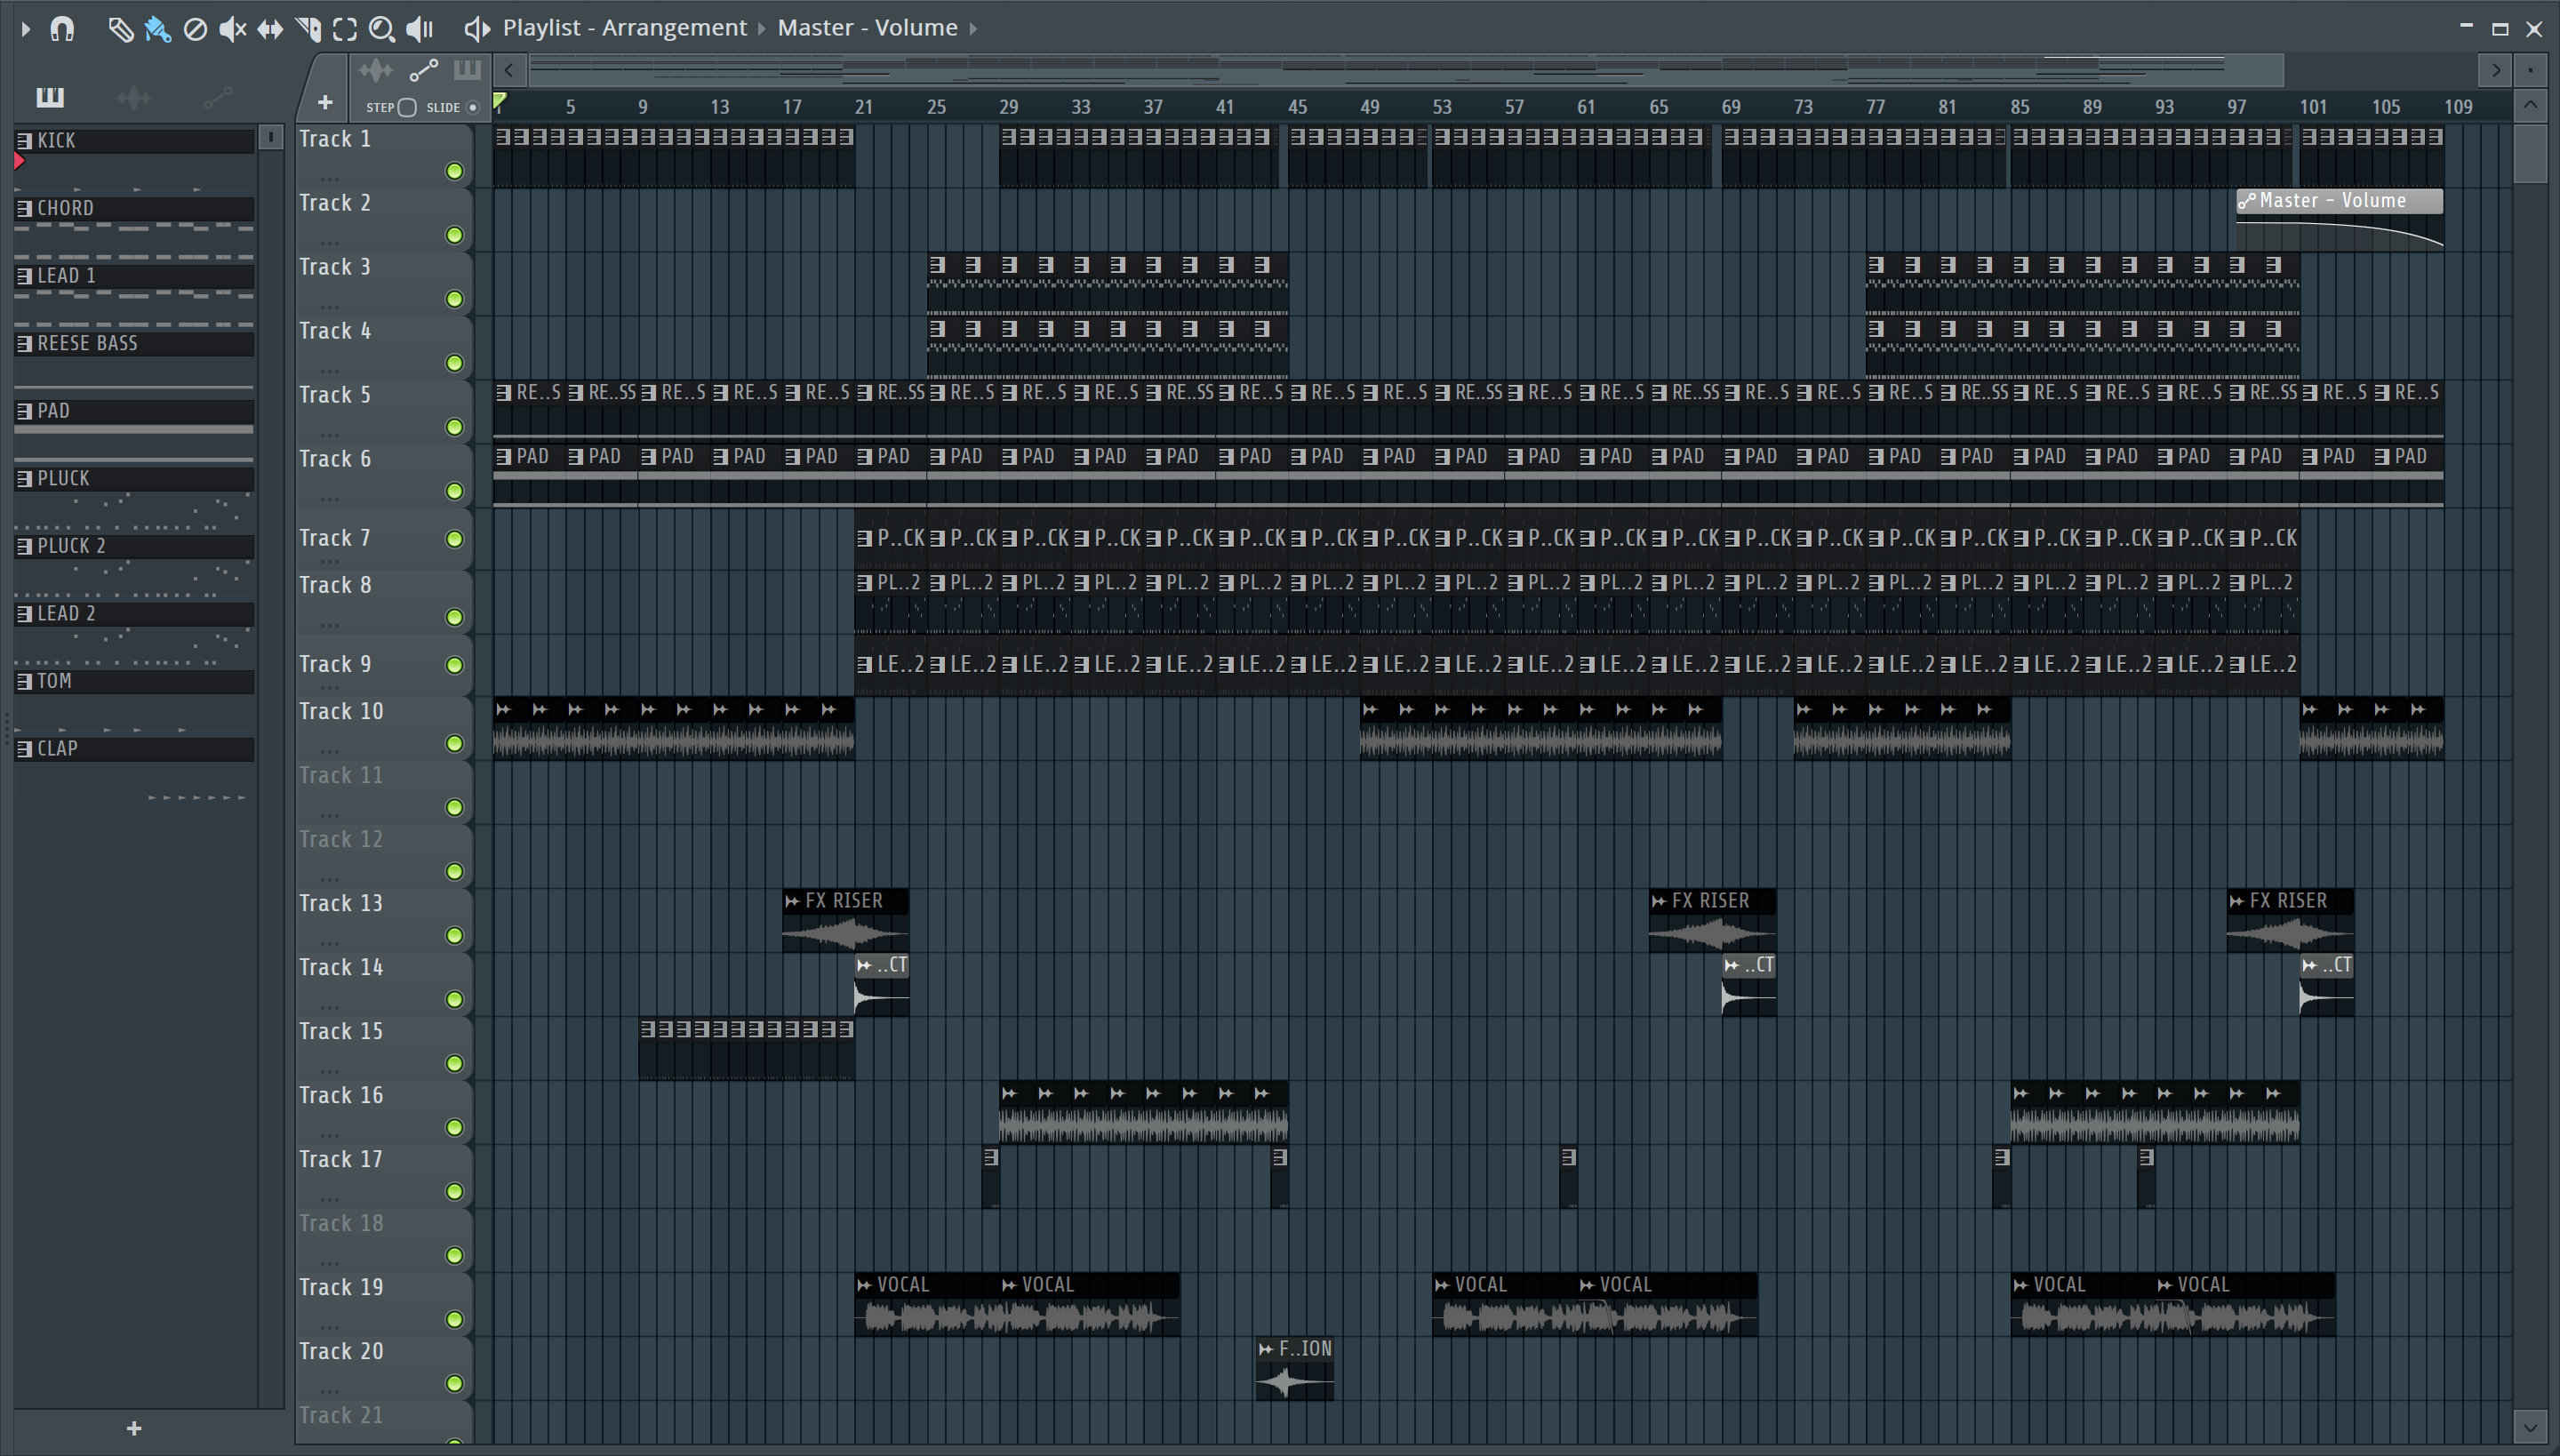2560x1456 pixels.
Task: Open first FX RISER clip menu icon
Action: [x=793, y=901]
